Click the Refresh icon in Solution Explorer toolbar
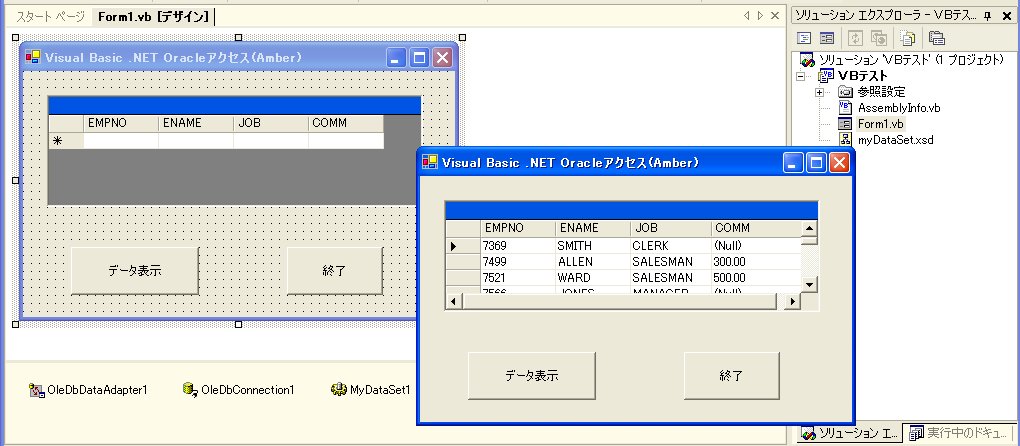 click(x=857, y=38)
